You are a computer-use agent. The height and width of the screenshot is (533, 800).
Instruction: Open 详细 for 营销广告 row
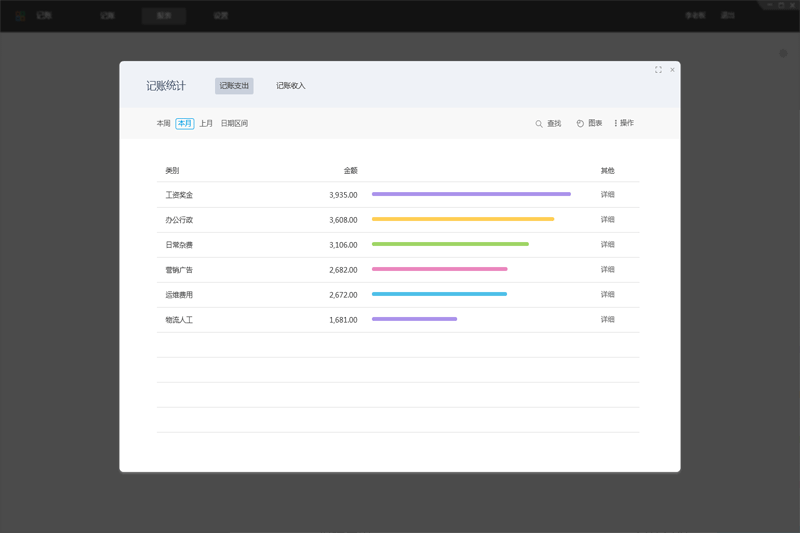point(608,269)
